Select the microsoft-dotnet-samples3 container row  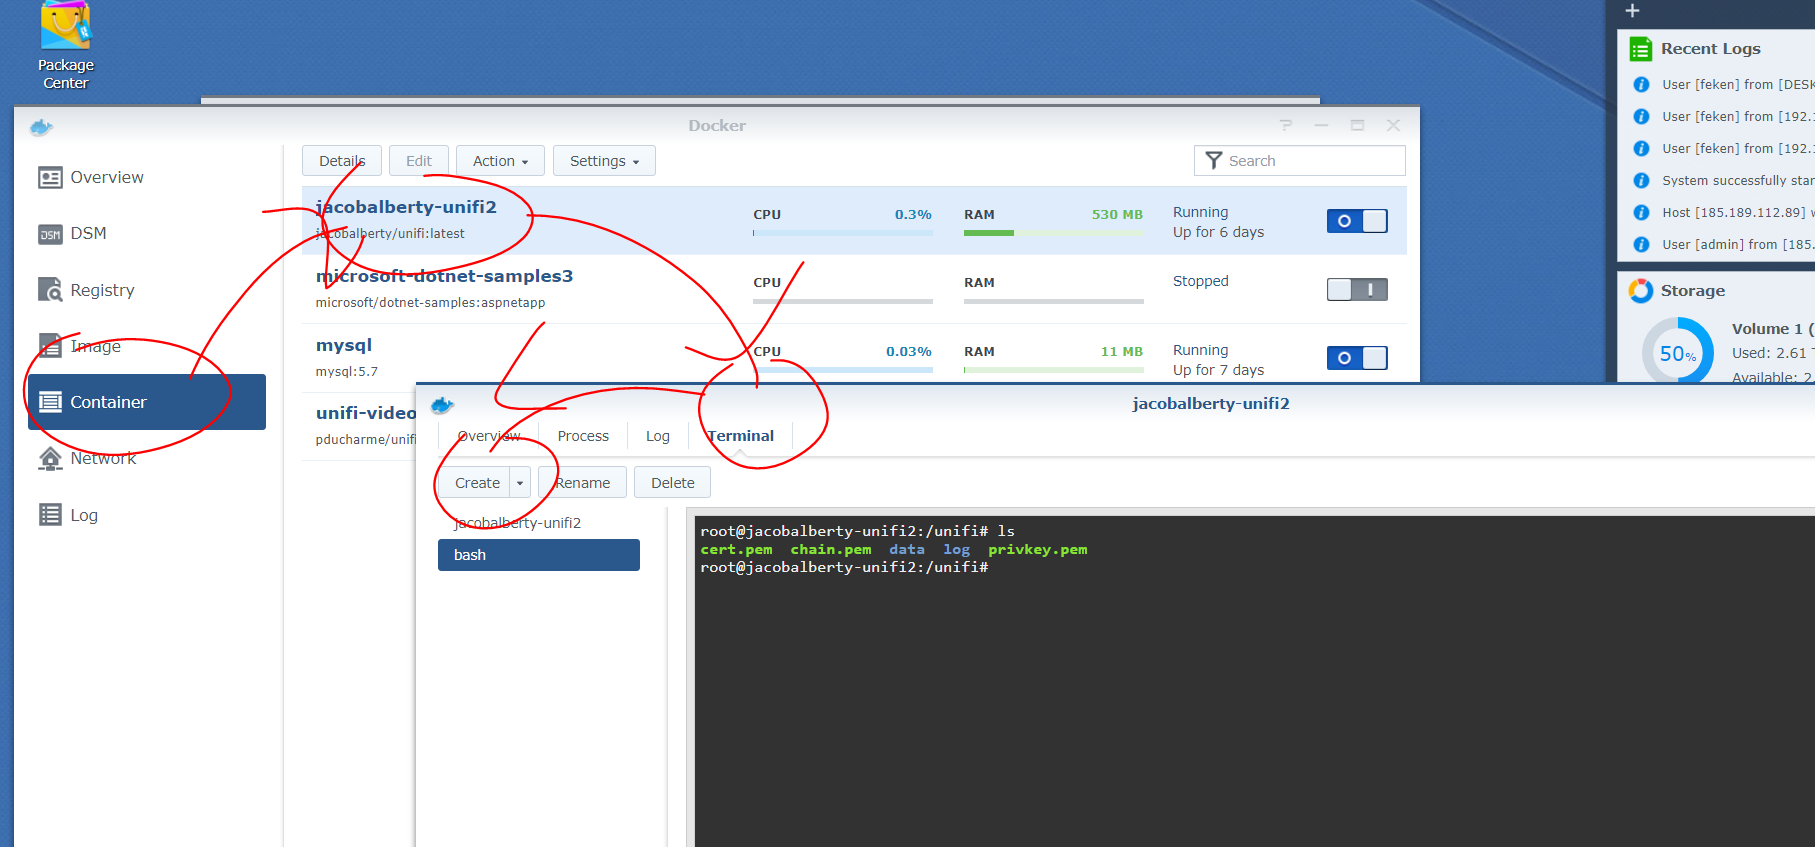854,289
